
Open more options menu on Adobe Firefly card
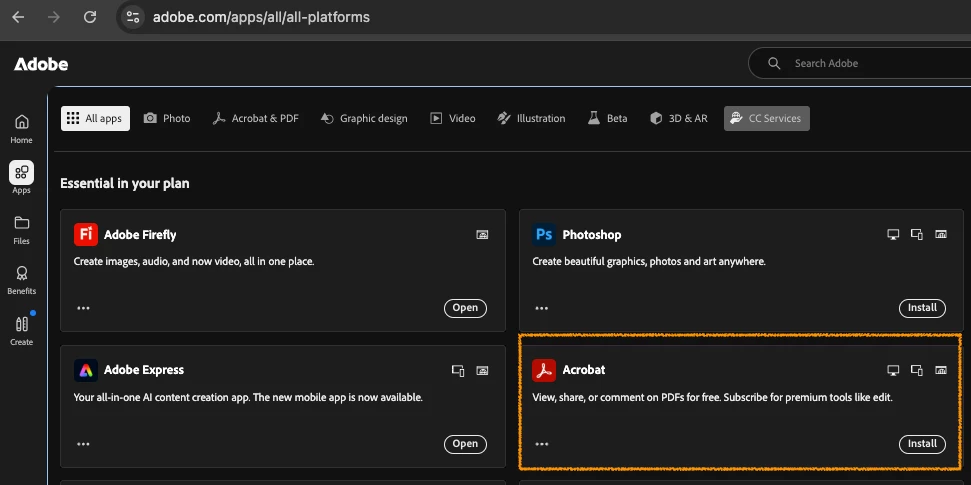tap(83, 308)
